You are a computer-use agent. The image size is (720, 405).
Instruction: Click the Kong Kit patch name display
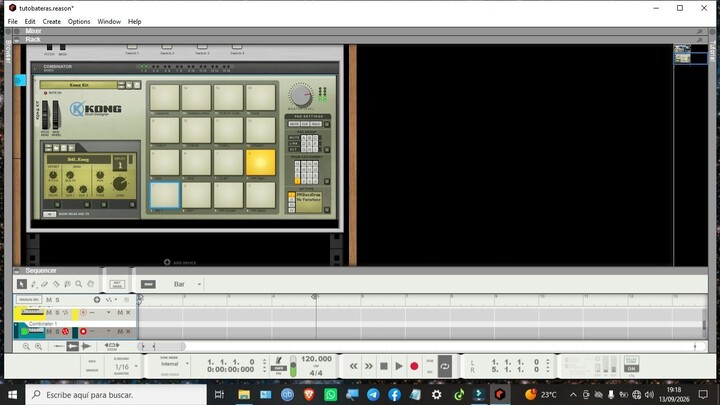(x=78, y=85)
